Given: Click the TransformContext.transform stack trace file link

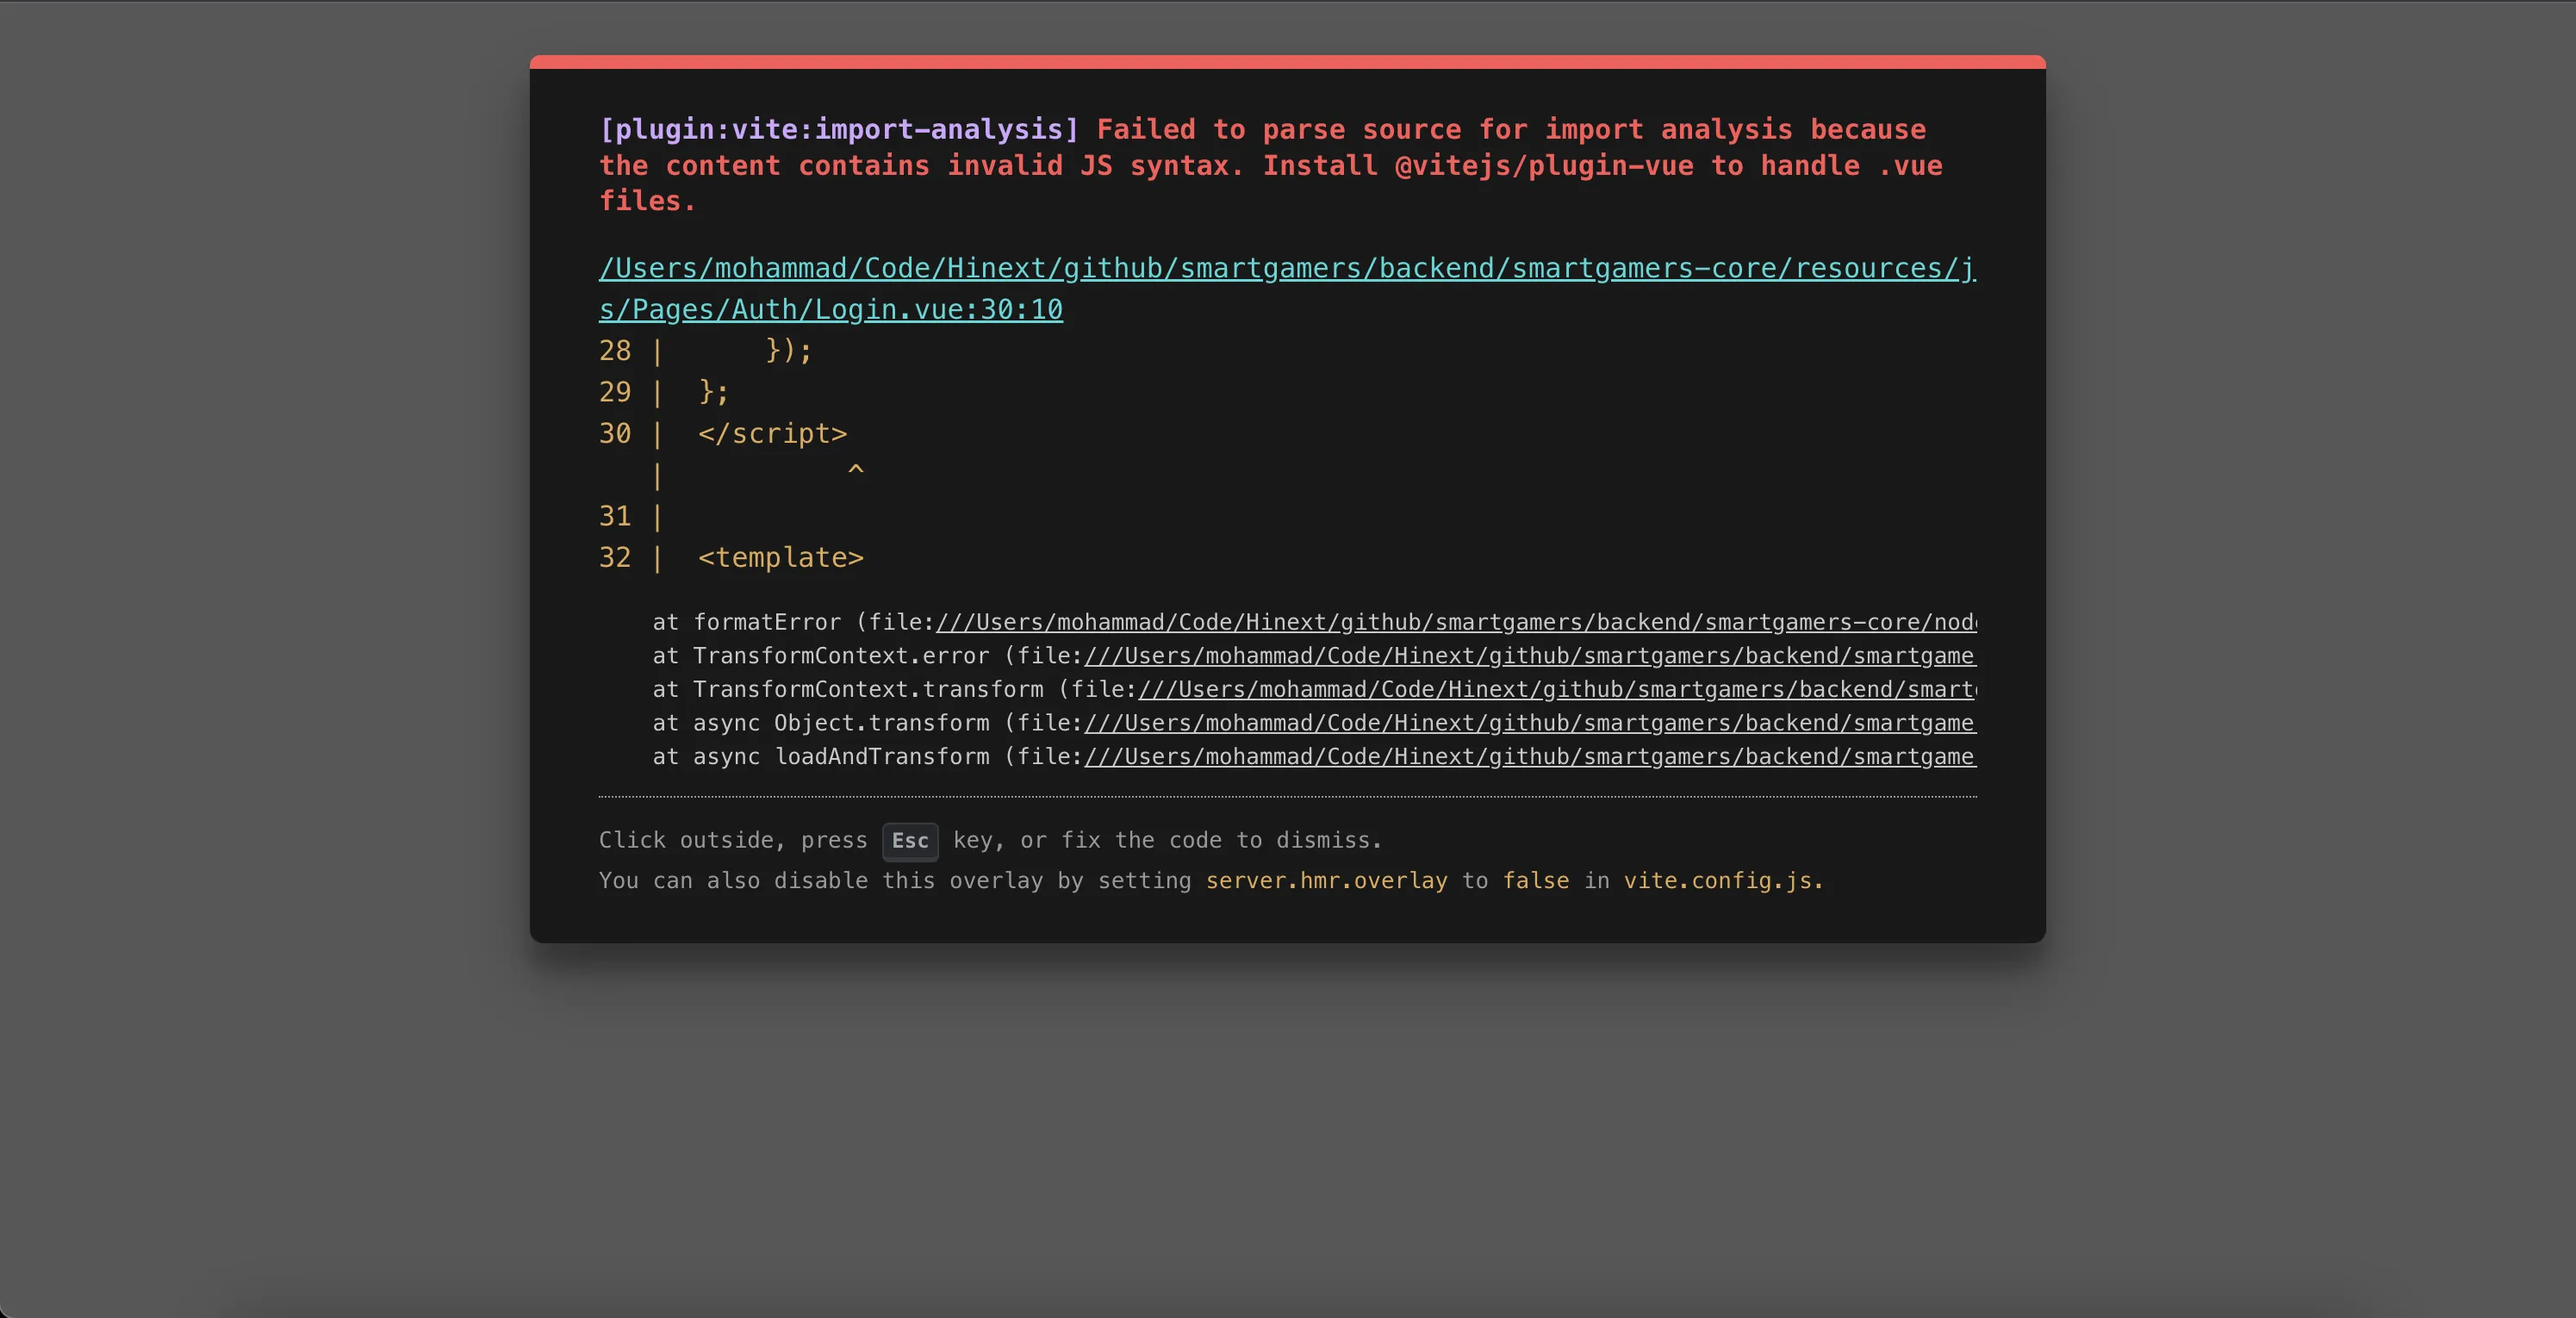Looking at the screenshot, I should coord(1556,690).
